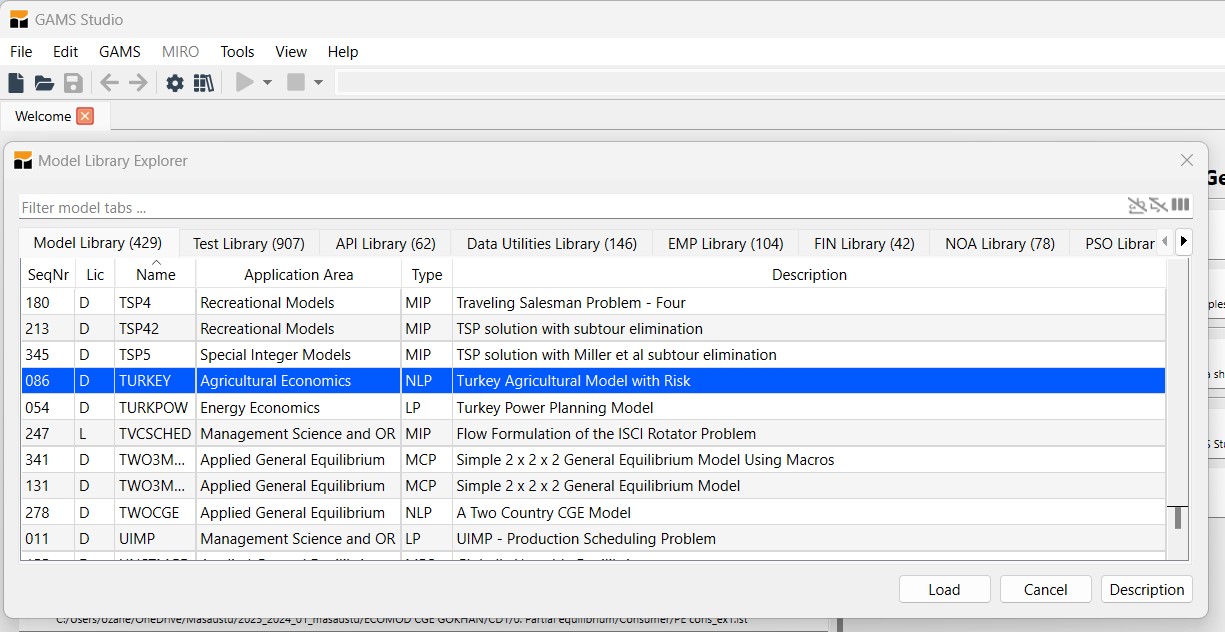1225x632 pixels.
Task: Close the Model Library Explorer dialog
Action: pyautogui.click(x=1187, y=160)
